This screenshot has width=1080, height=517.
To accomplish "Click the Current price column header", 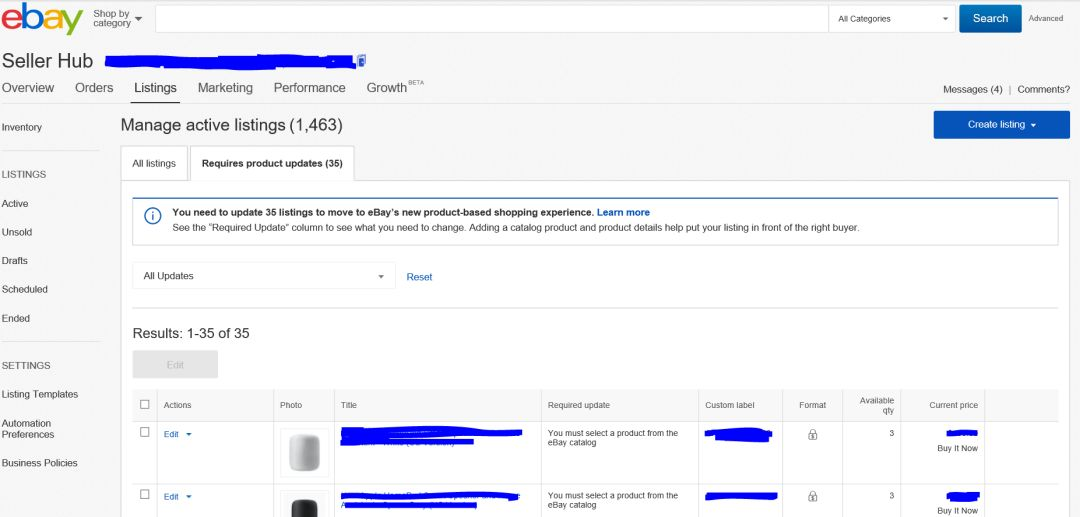I will 953,405.
